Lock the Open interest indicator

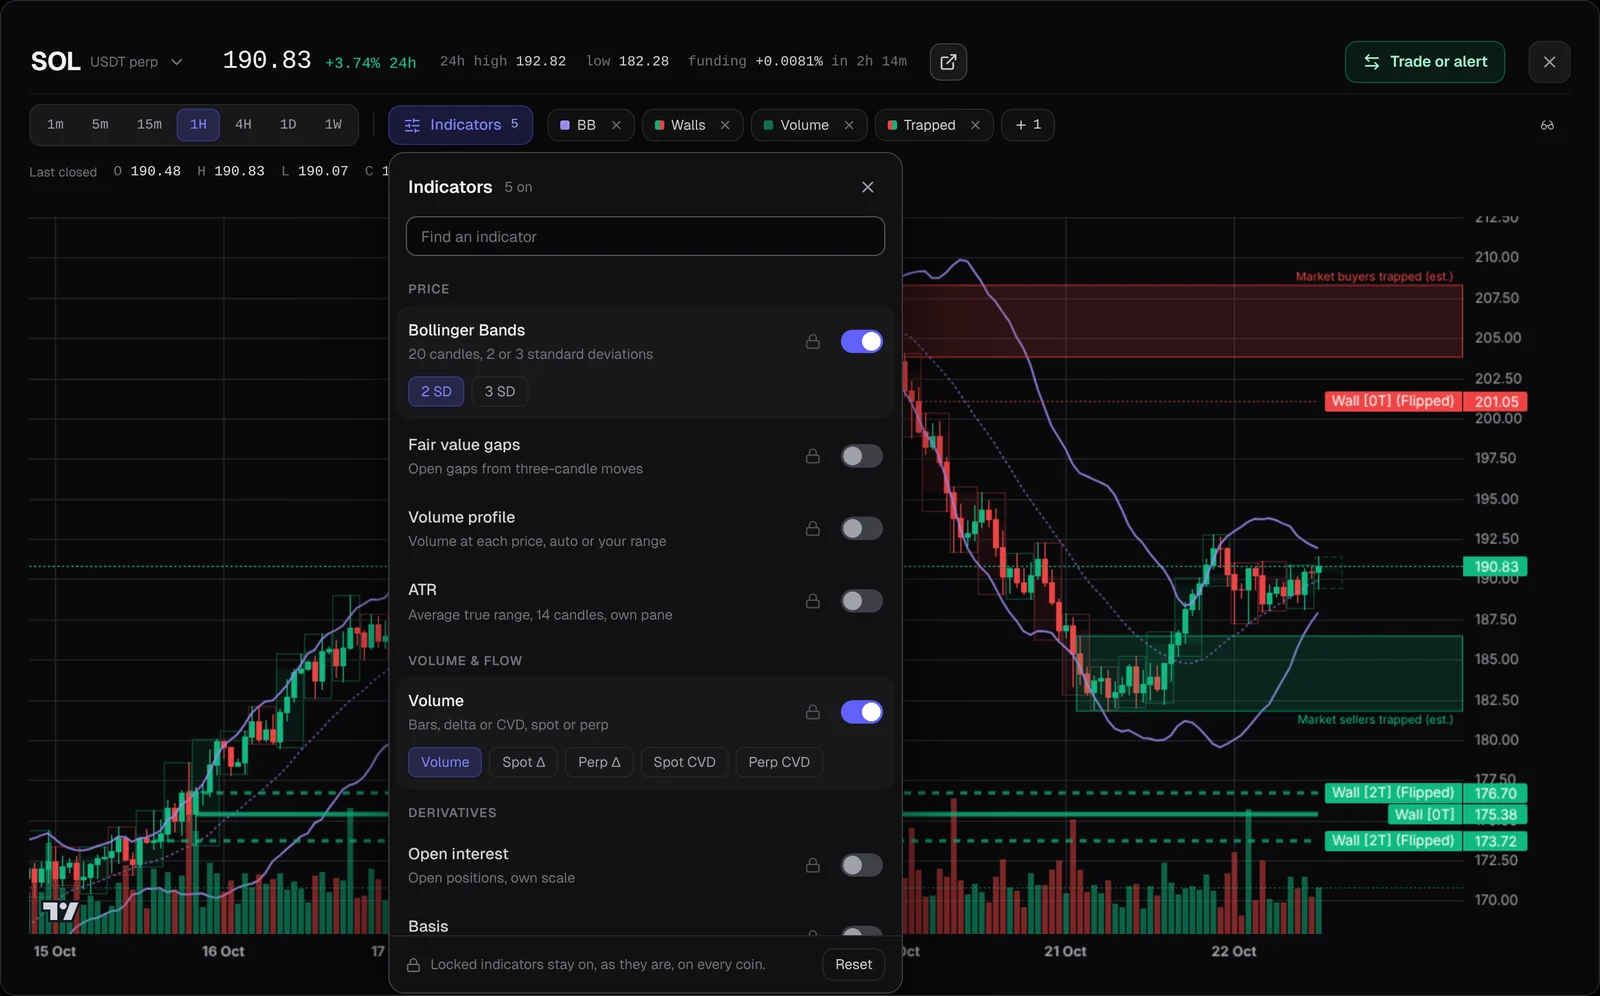(x=813, y=865)
